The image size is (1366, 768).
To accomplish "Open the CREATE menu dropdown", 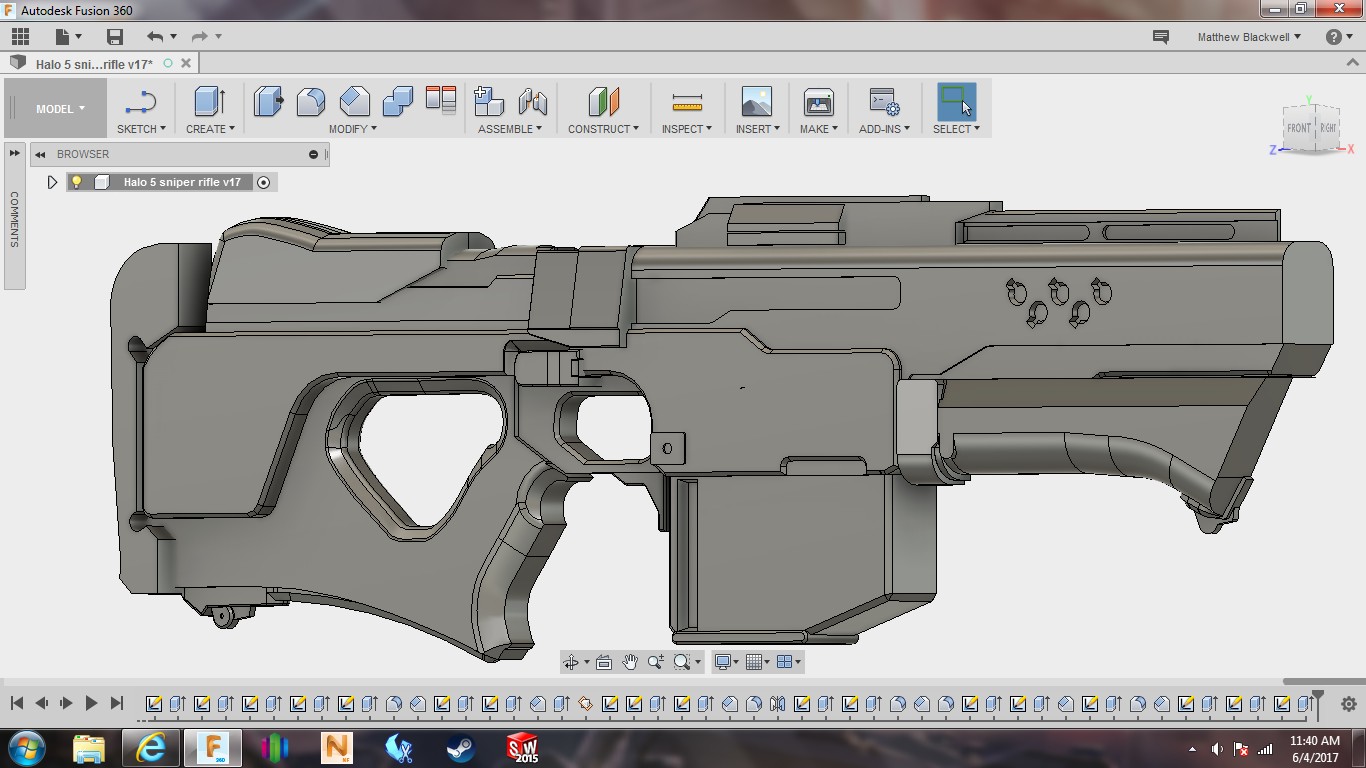I will tap(210, 129).
